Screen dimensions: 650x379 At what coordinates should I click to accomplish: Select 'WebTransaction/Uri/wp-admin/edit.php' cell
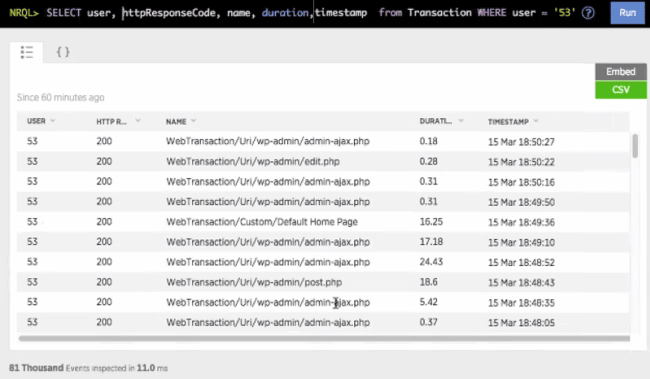pyautogui.click(x=253, y=161)
